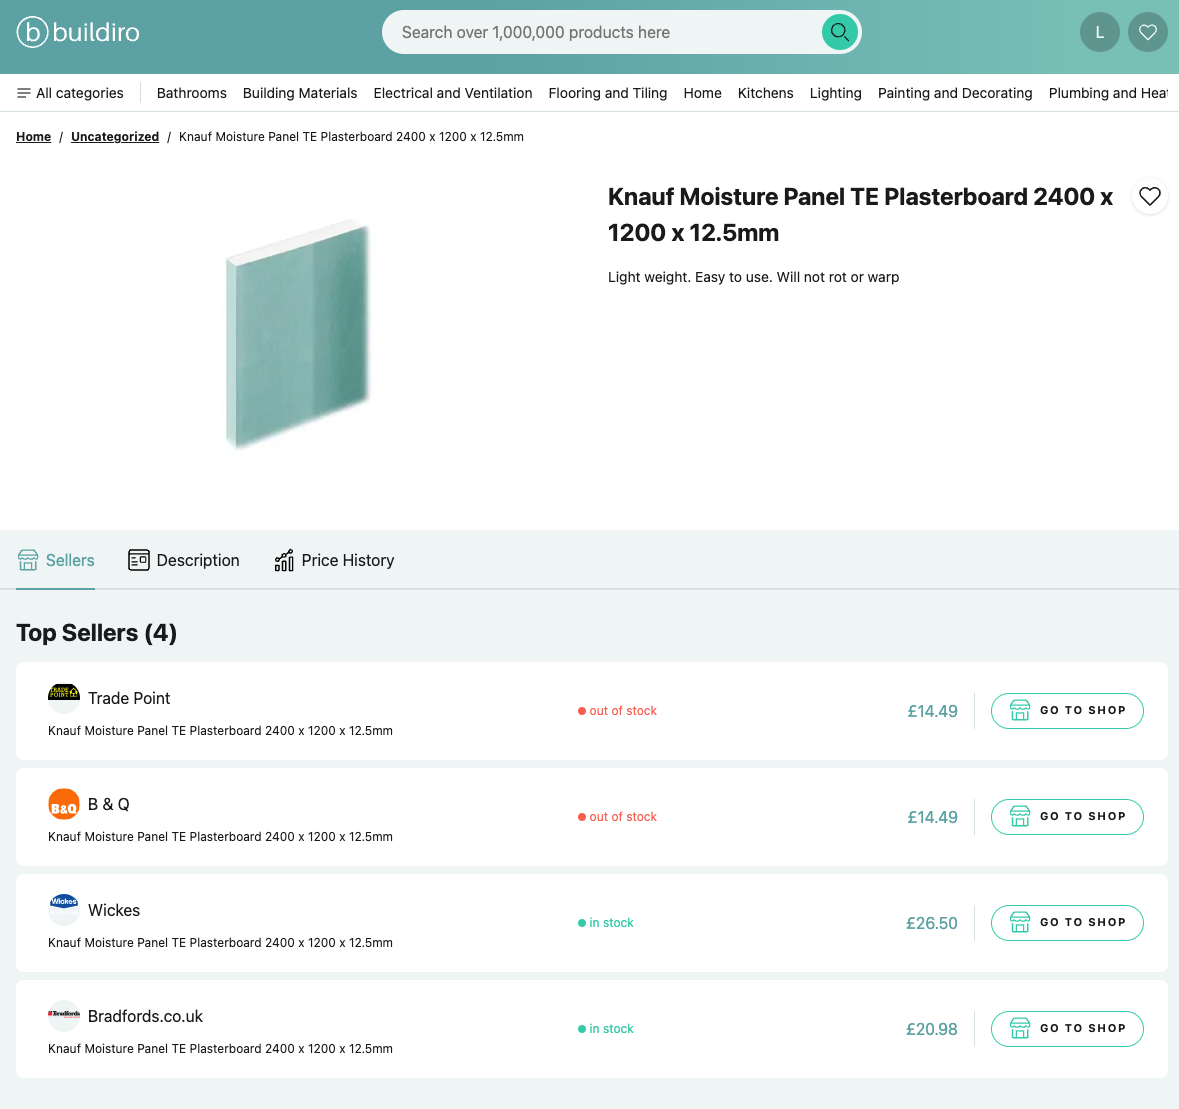Click Wickes in stock status

pos(606,923)
